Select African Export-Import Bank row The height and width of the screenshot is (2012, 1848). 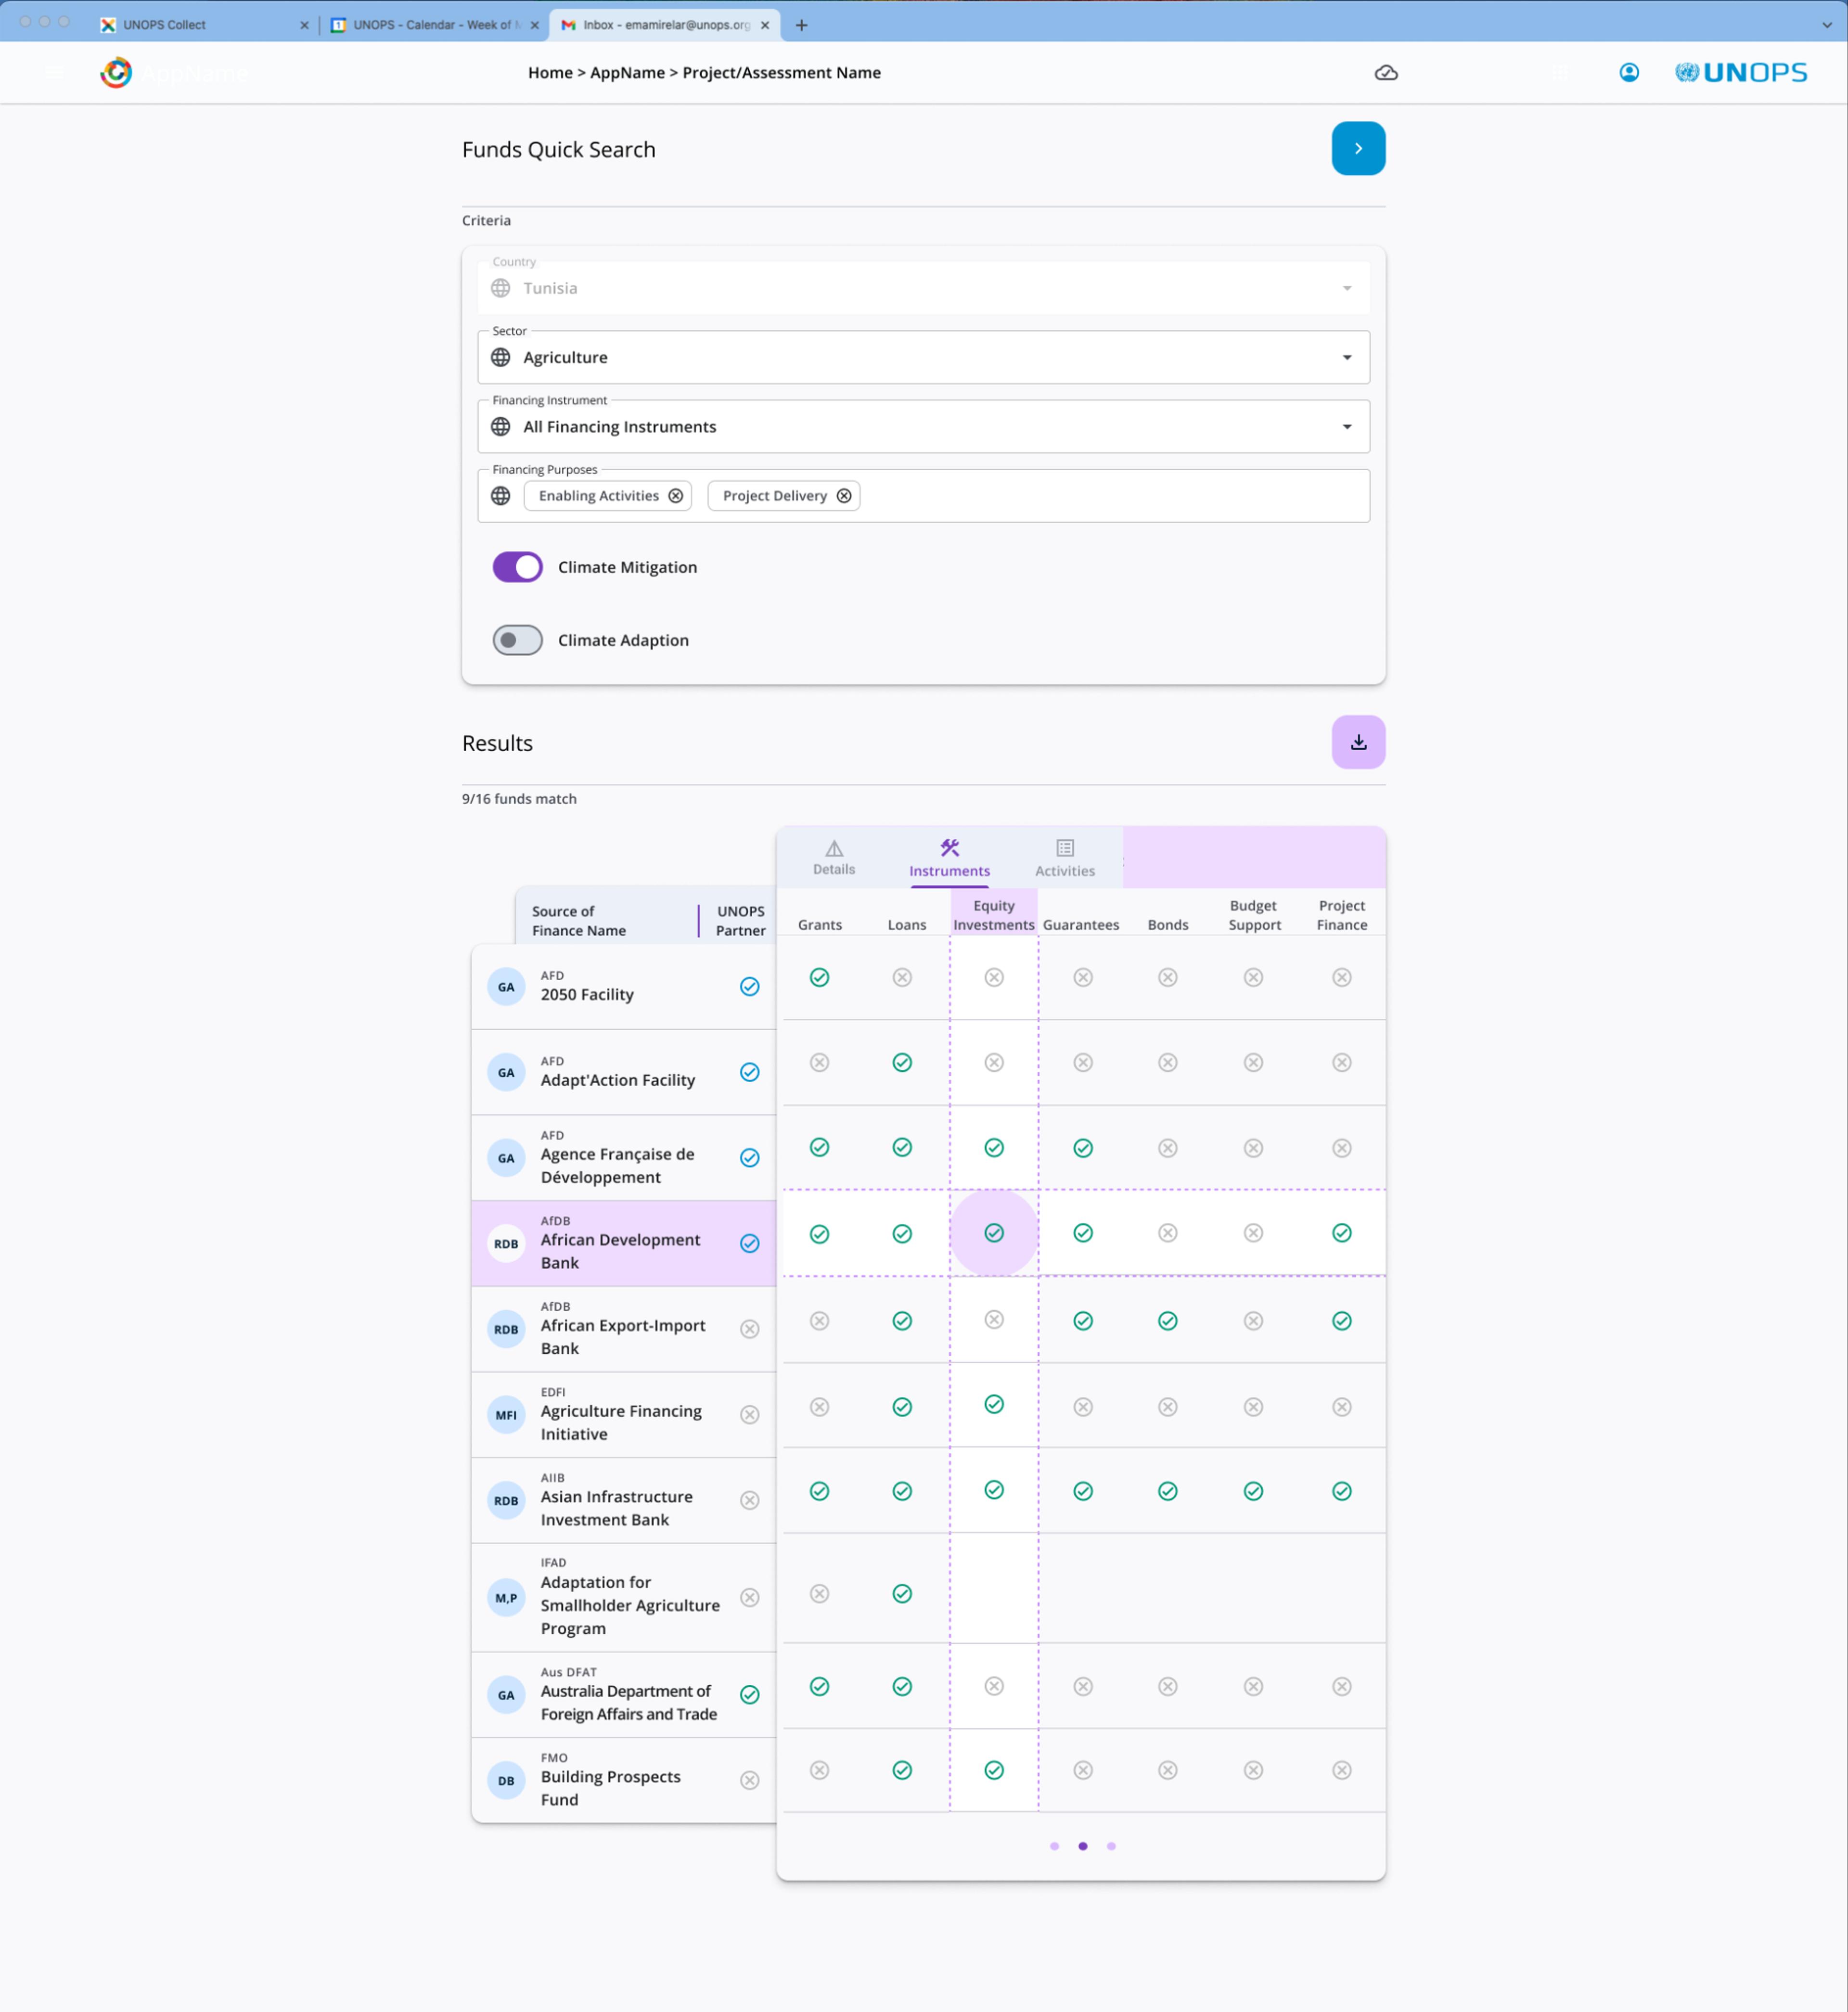624,1329
